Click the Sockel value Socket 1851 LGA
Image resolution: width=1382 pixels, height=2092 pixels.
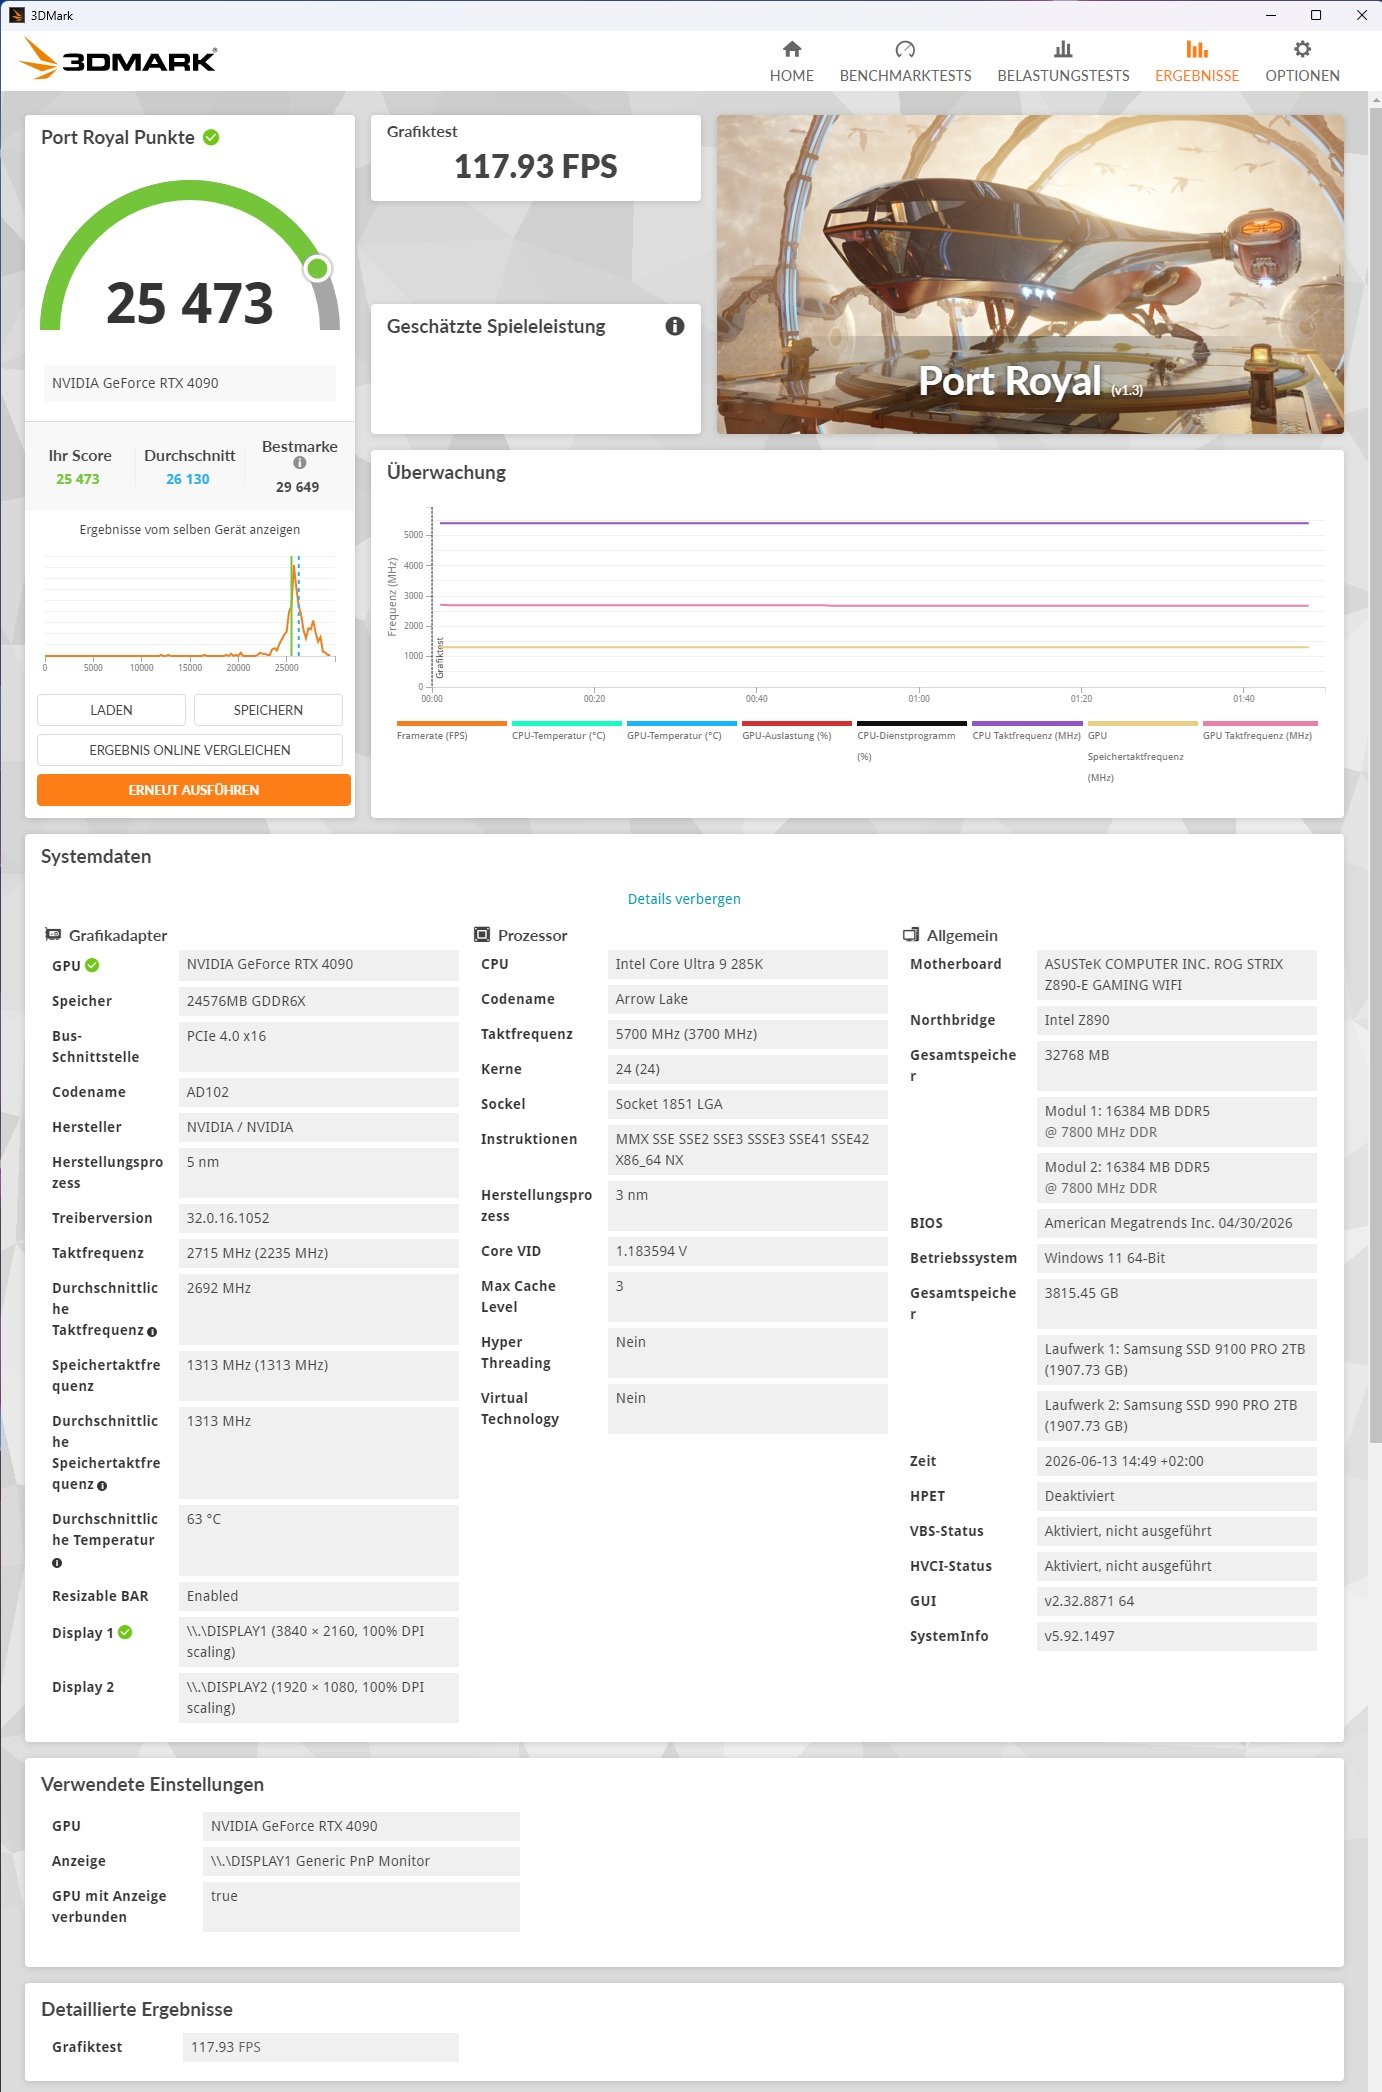click(747, 1104)
